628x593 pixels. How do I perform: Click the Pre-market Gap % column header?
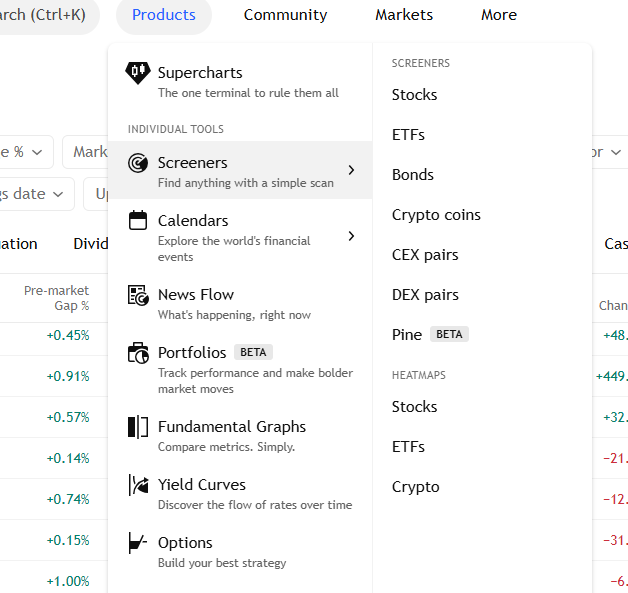[x=56, y=298]
